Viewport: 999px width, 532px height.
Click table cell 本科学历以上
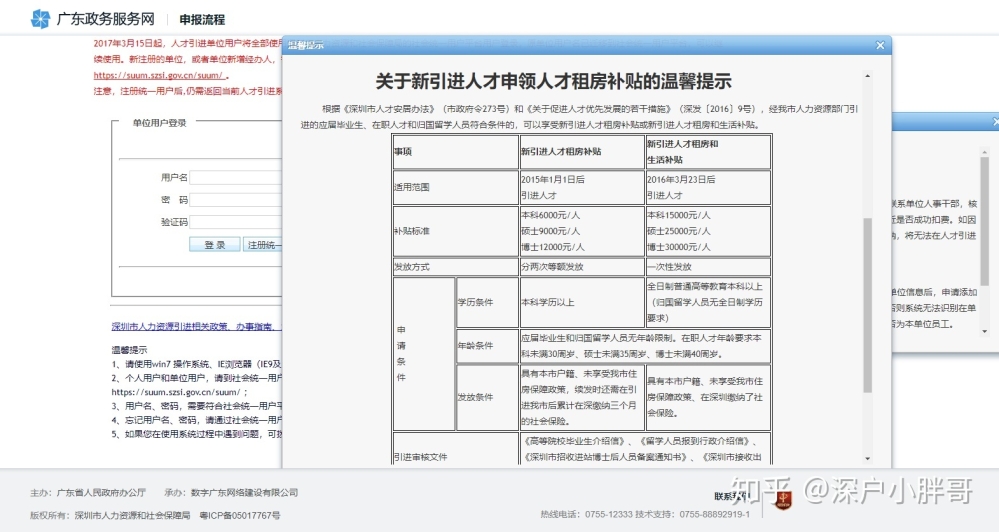point(582,302)
